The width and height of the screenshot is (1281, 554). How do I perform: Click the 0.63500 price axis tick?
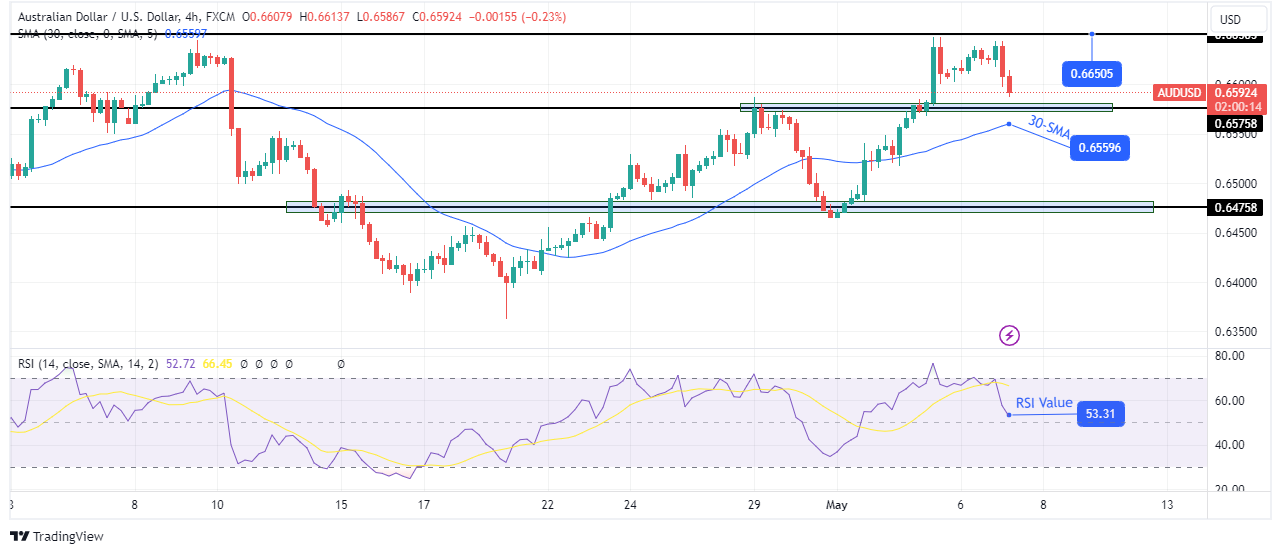point(1236,332)
